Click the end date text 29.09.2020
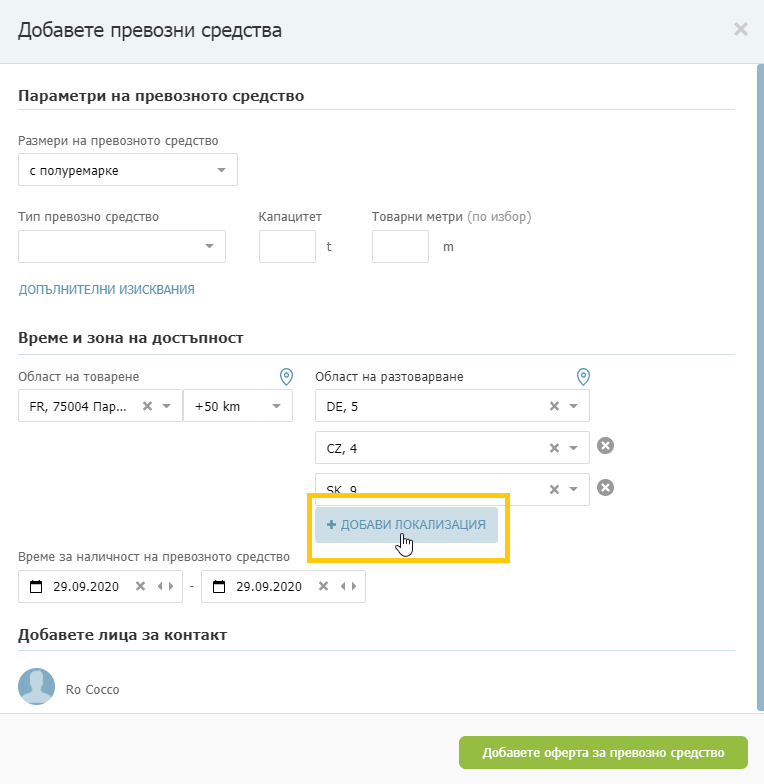Viewport: 764px width, 784px height. point(269,586)
